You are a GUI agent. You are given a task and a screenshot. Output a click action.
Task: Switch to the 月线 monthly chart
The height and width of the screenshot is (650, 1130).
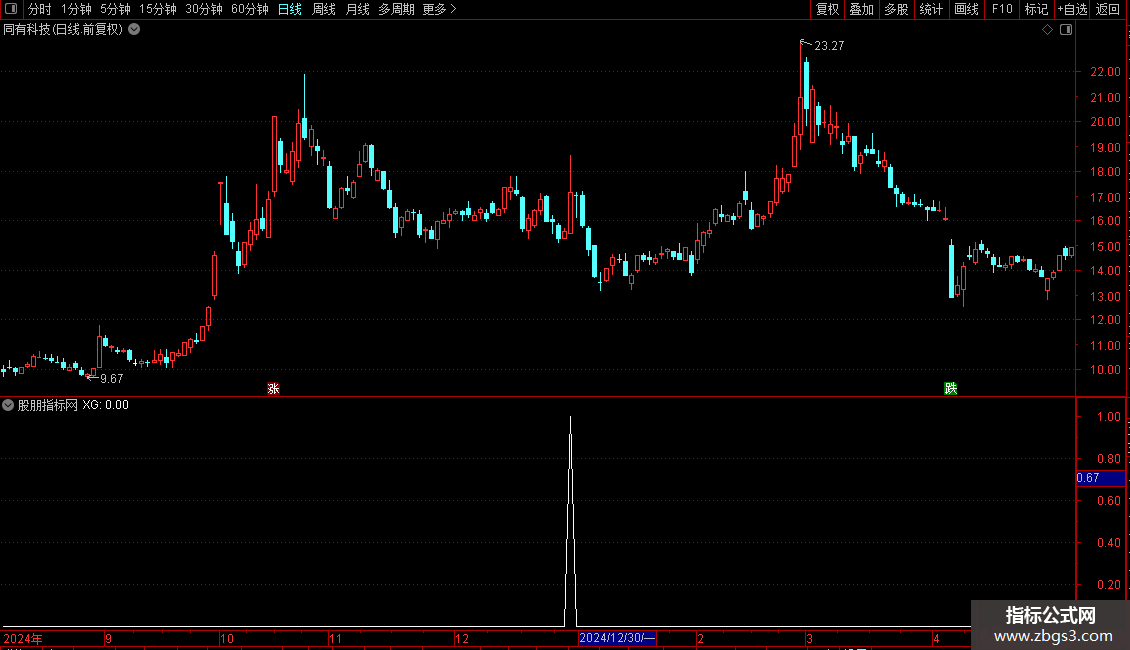tap(357, 9)
